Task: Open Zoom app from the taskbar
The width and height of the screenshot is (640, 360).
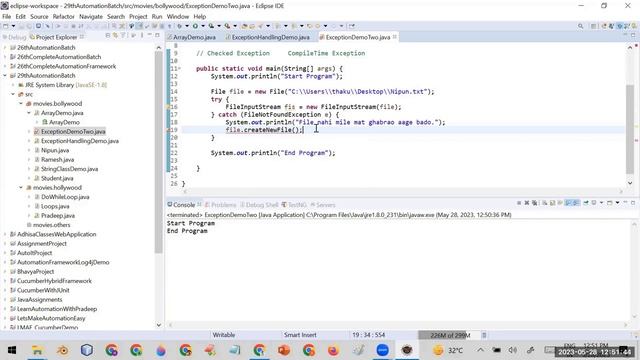Action: 382,350
